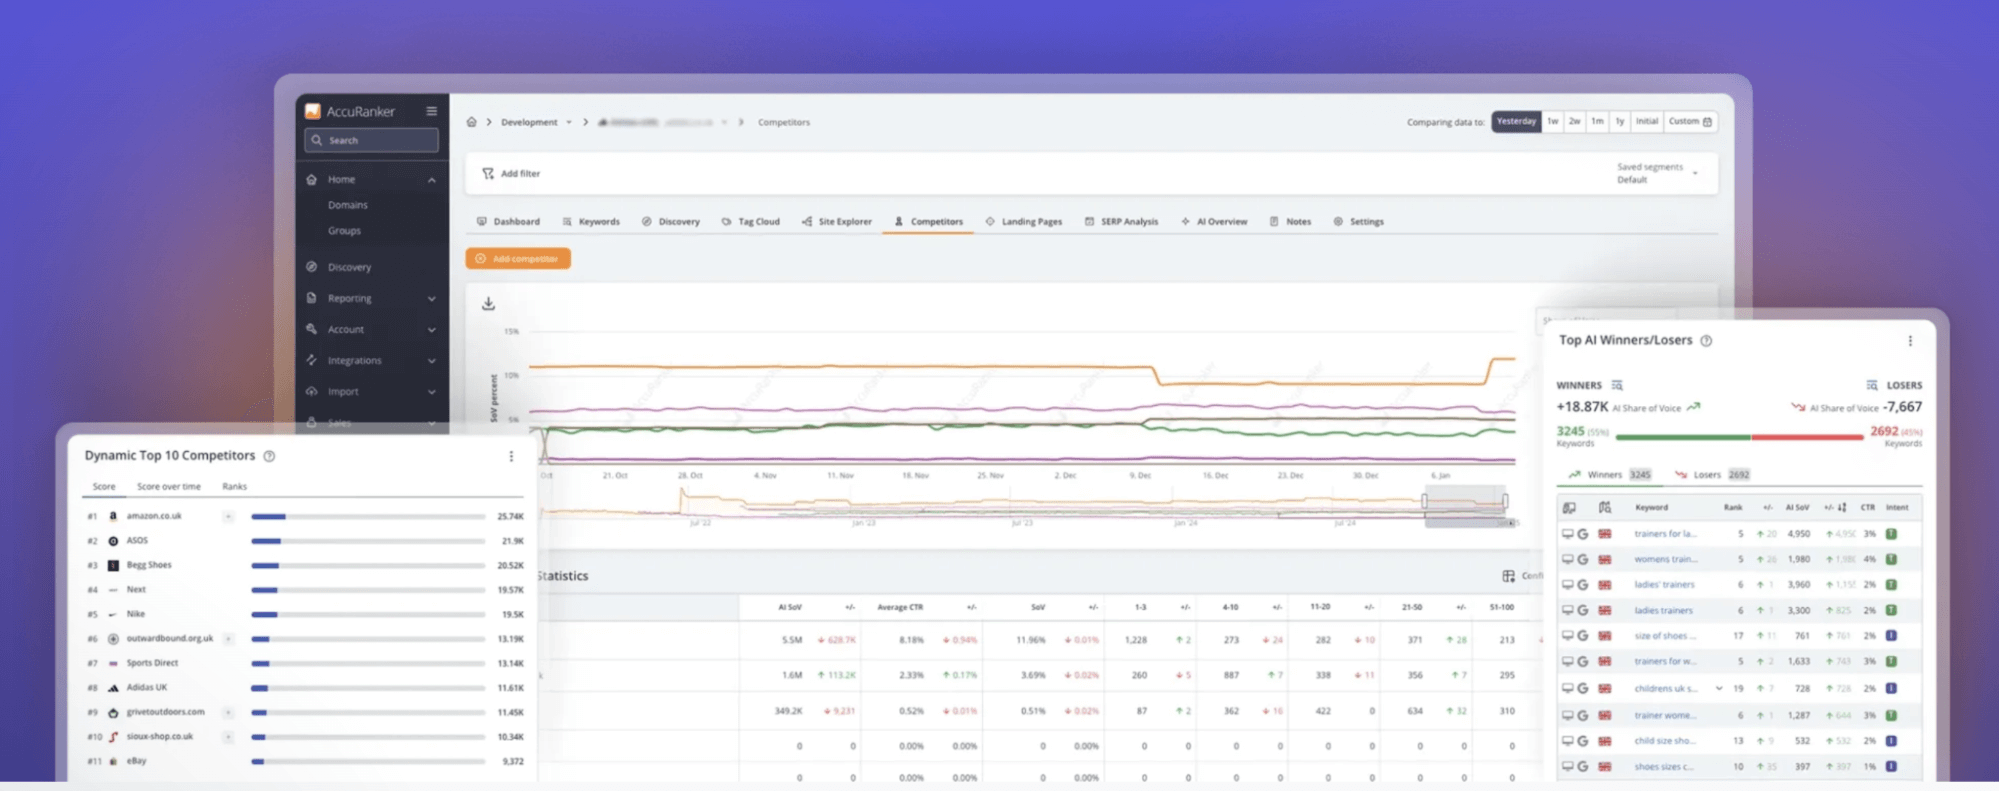This screenshot has width=1999, height=791.
Task: Switch to the Keywords tab
Action: (591, 222)
